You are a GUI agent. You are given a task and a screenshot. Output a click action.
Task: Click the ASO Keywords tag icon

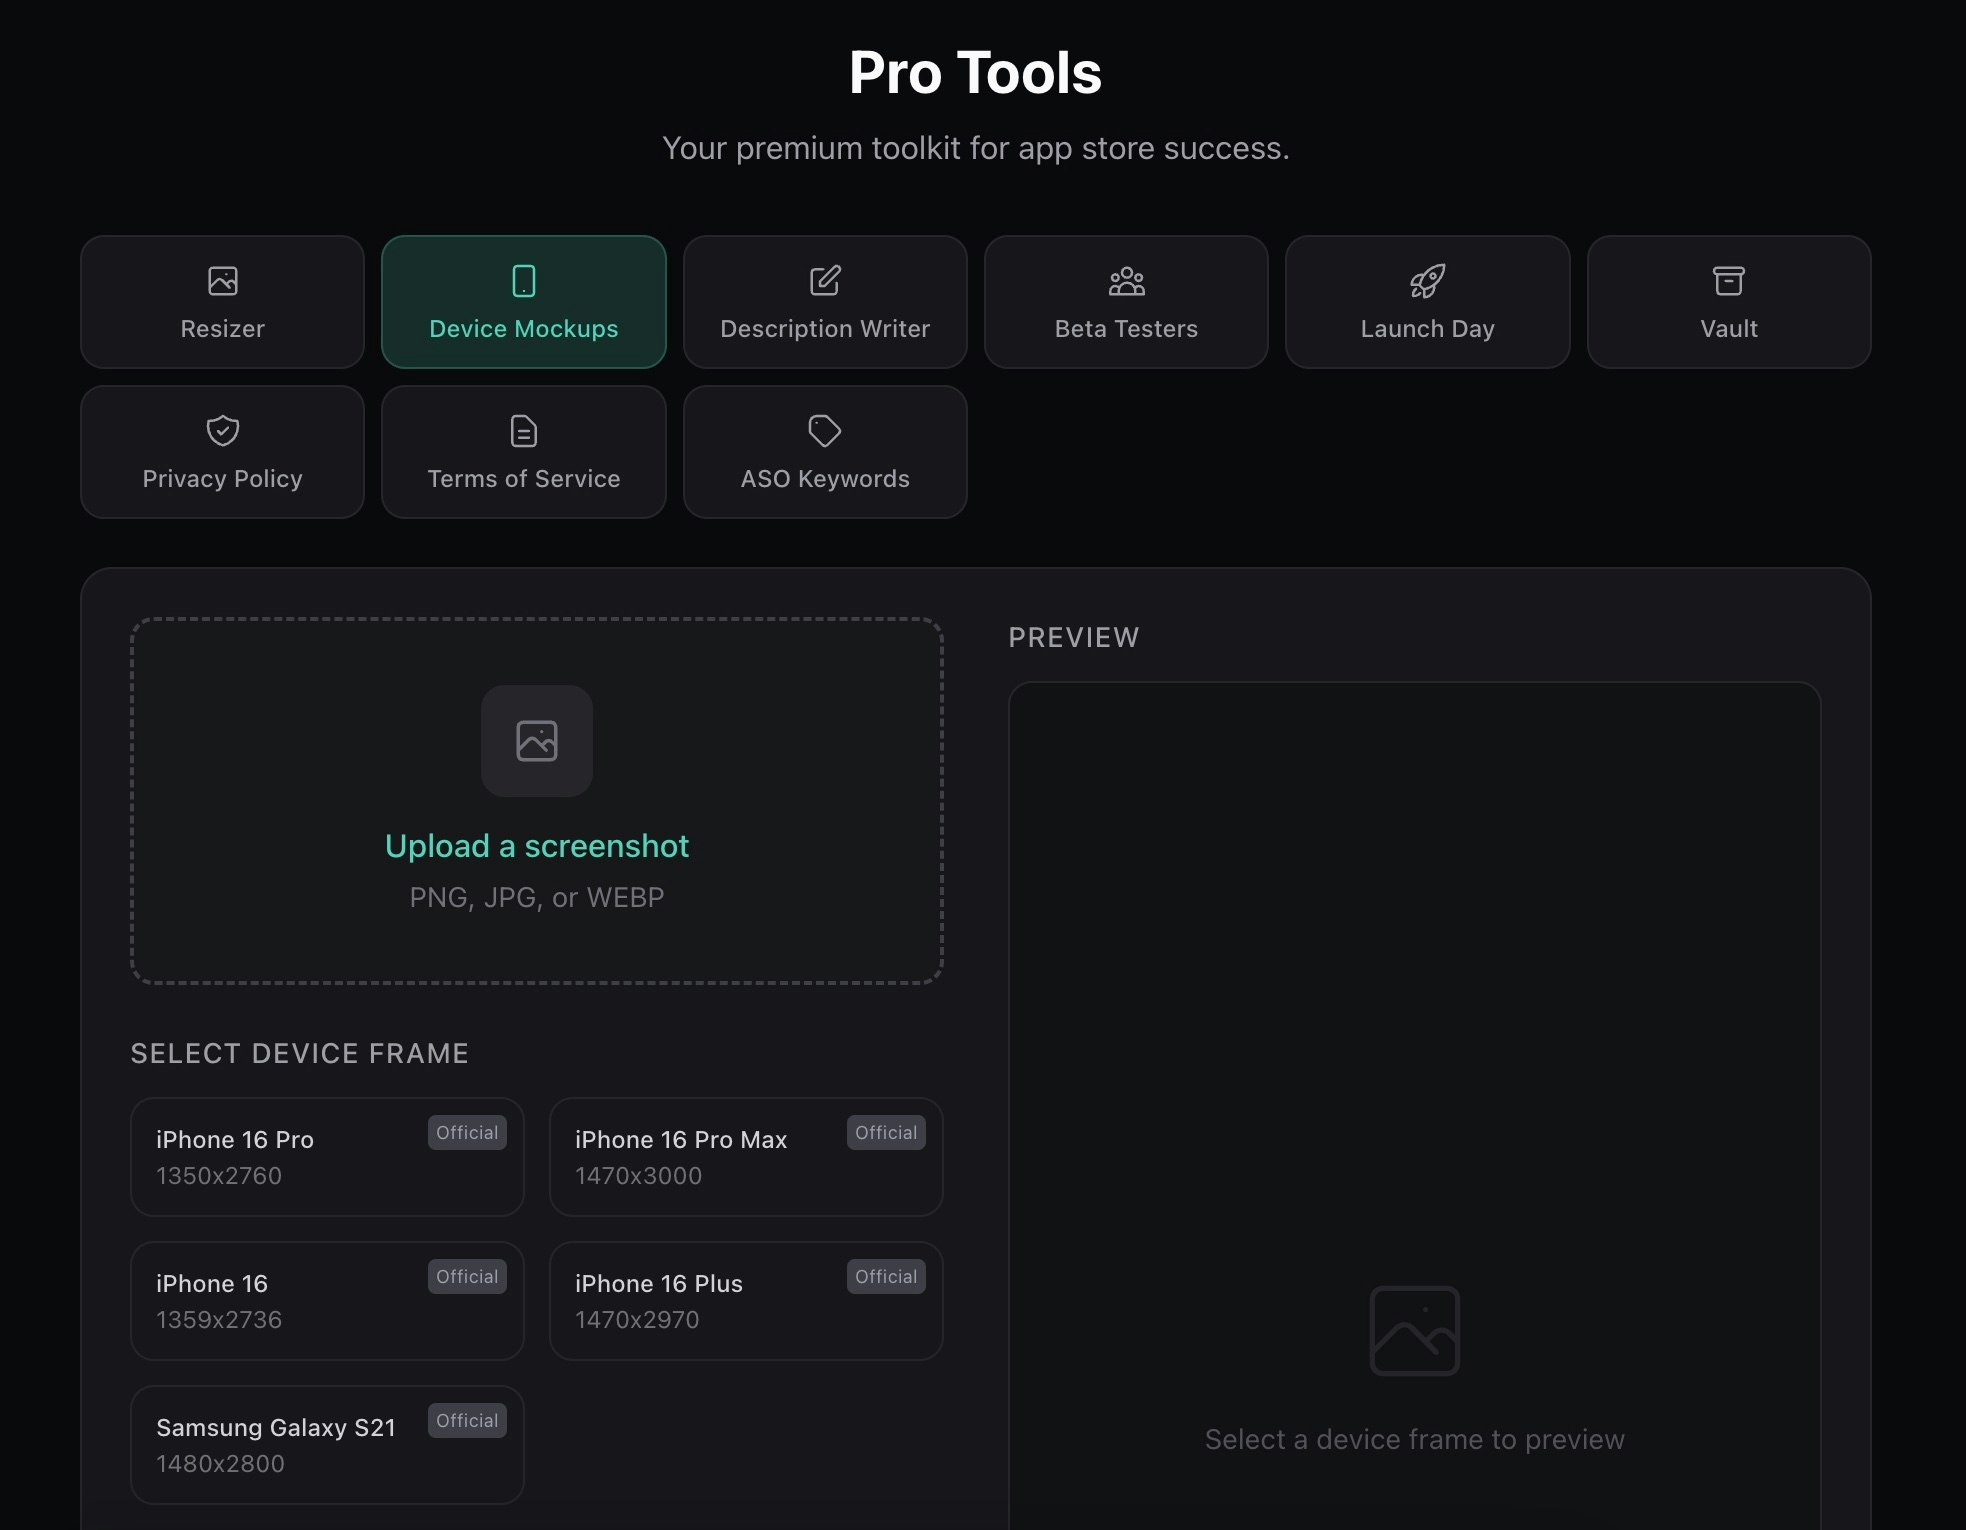(x=825, y=431)
